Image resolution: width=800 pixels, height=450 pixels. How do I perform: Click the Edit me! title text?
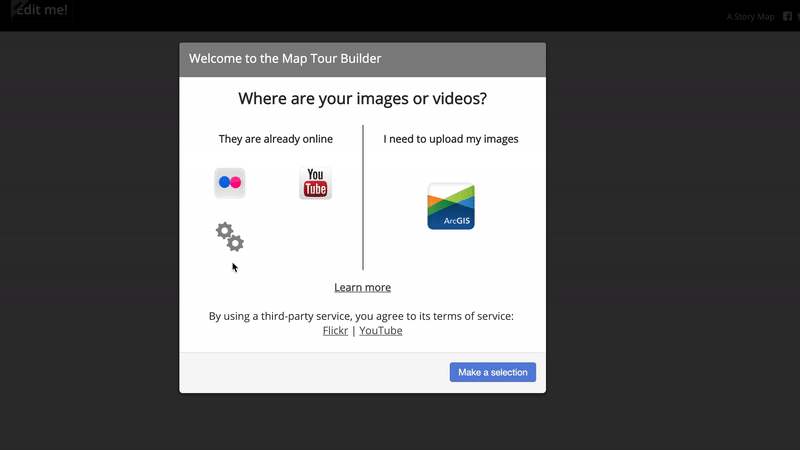click(40, 10)
